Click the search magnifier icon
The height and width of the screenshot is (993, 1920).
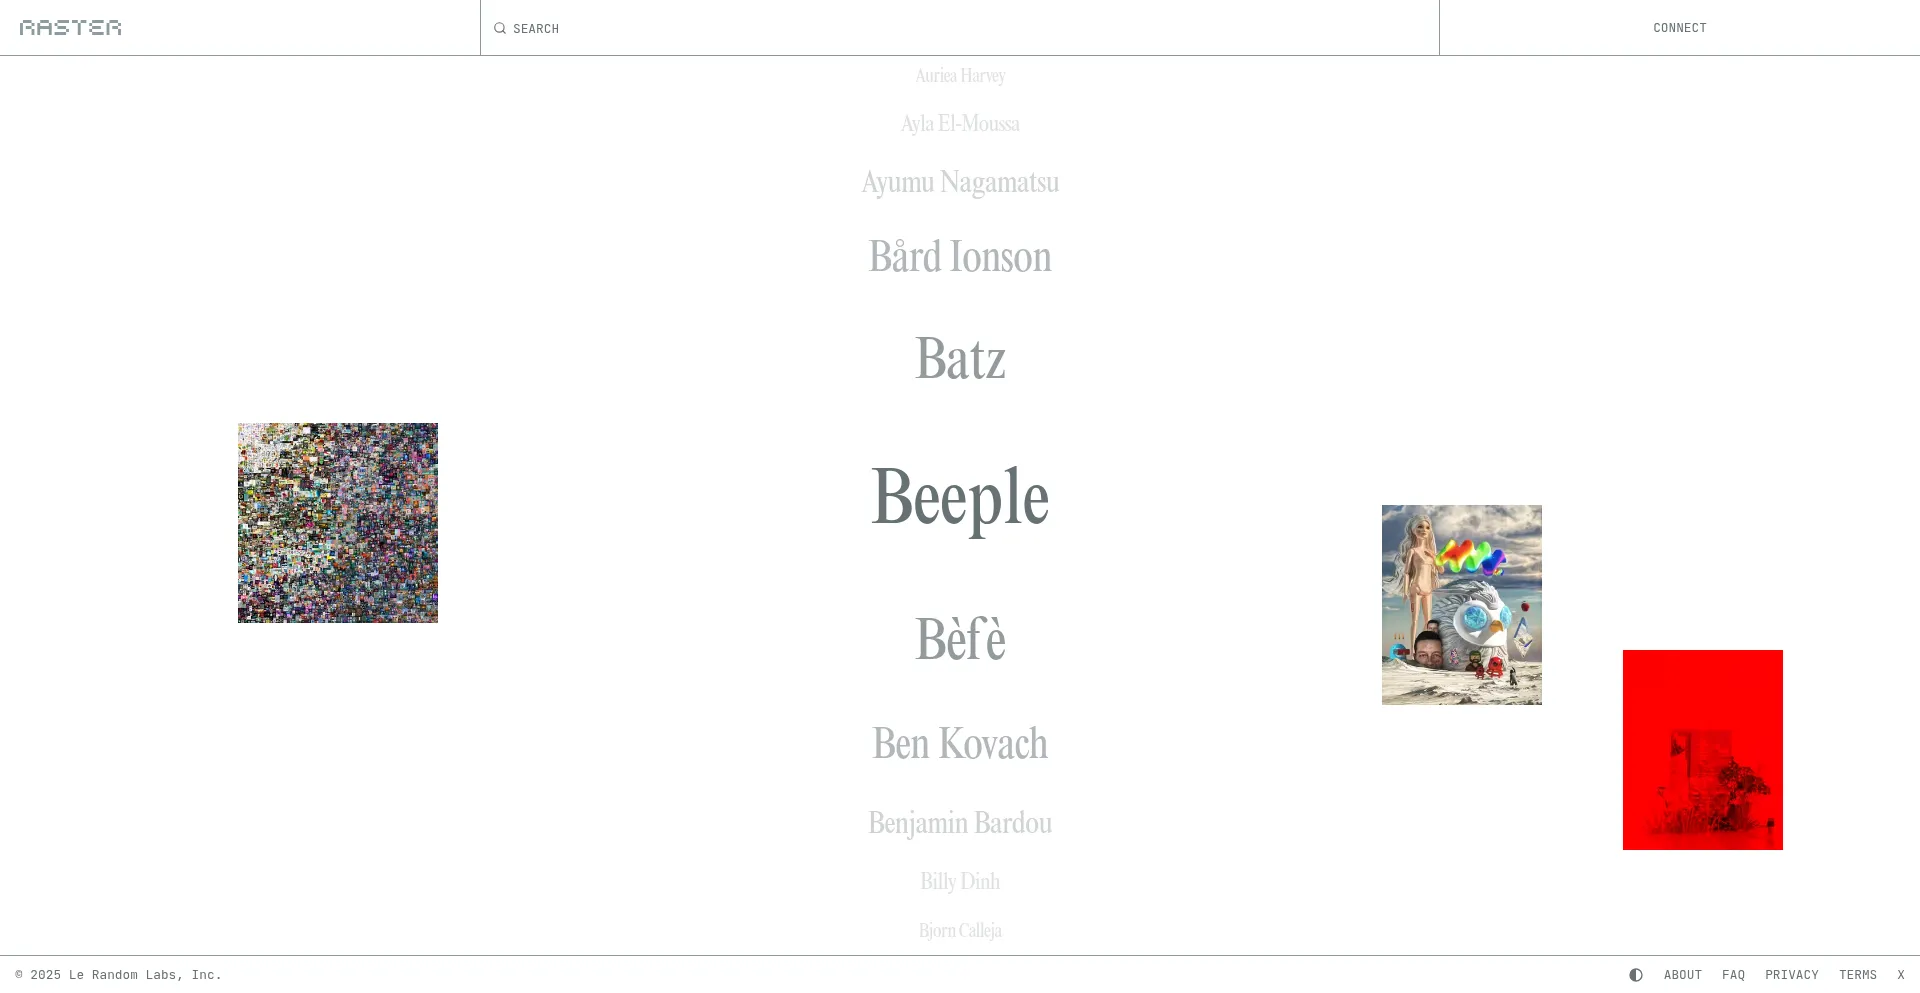tap(500, 28)
